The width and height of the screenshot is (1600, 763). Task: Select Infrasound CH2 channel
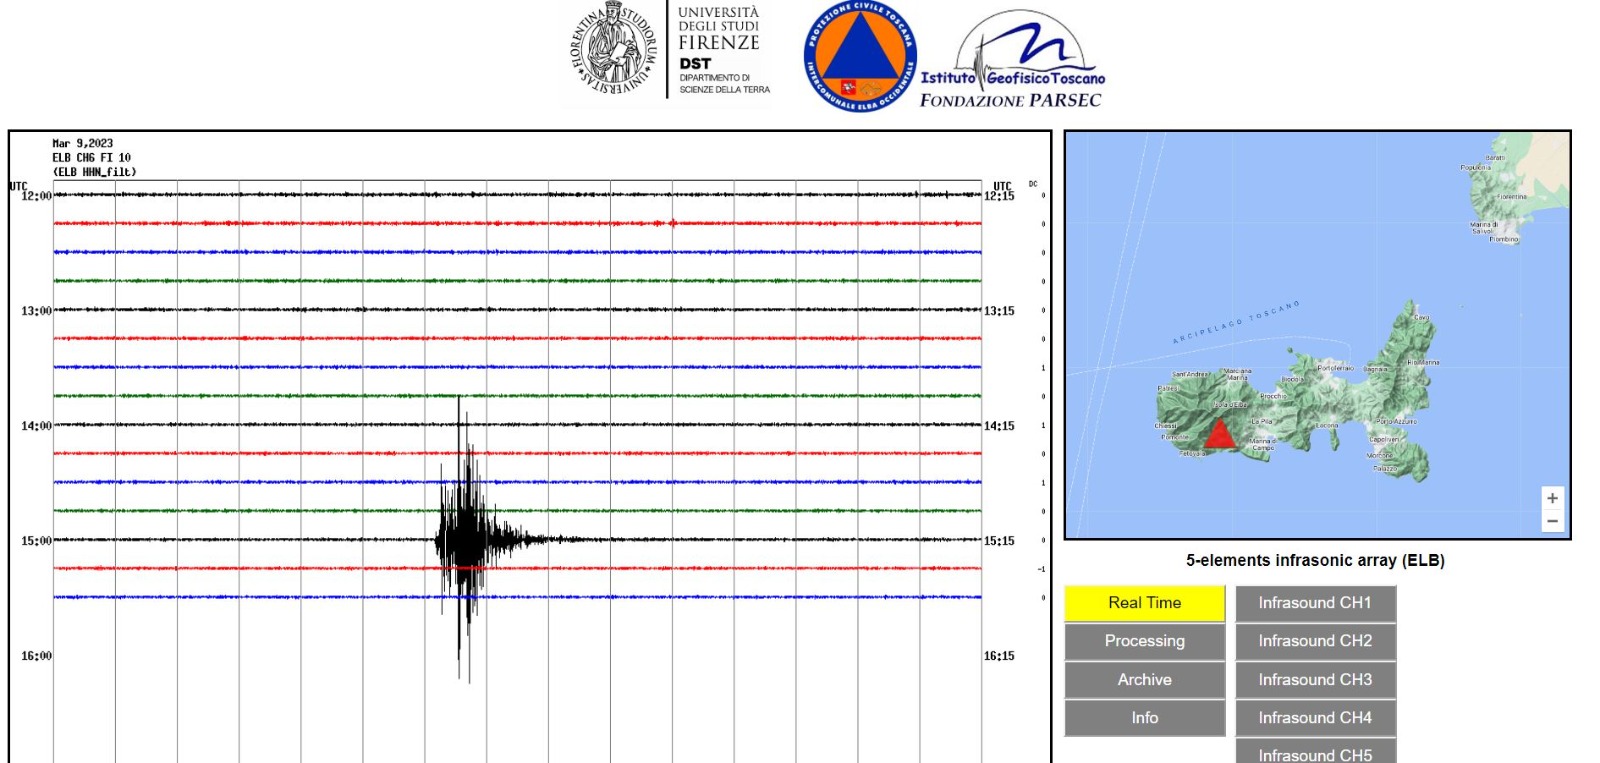[1314, 641]
